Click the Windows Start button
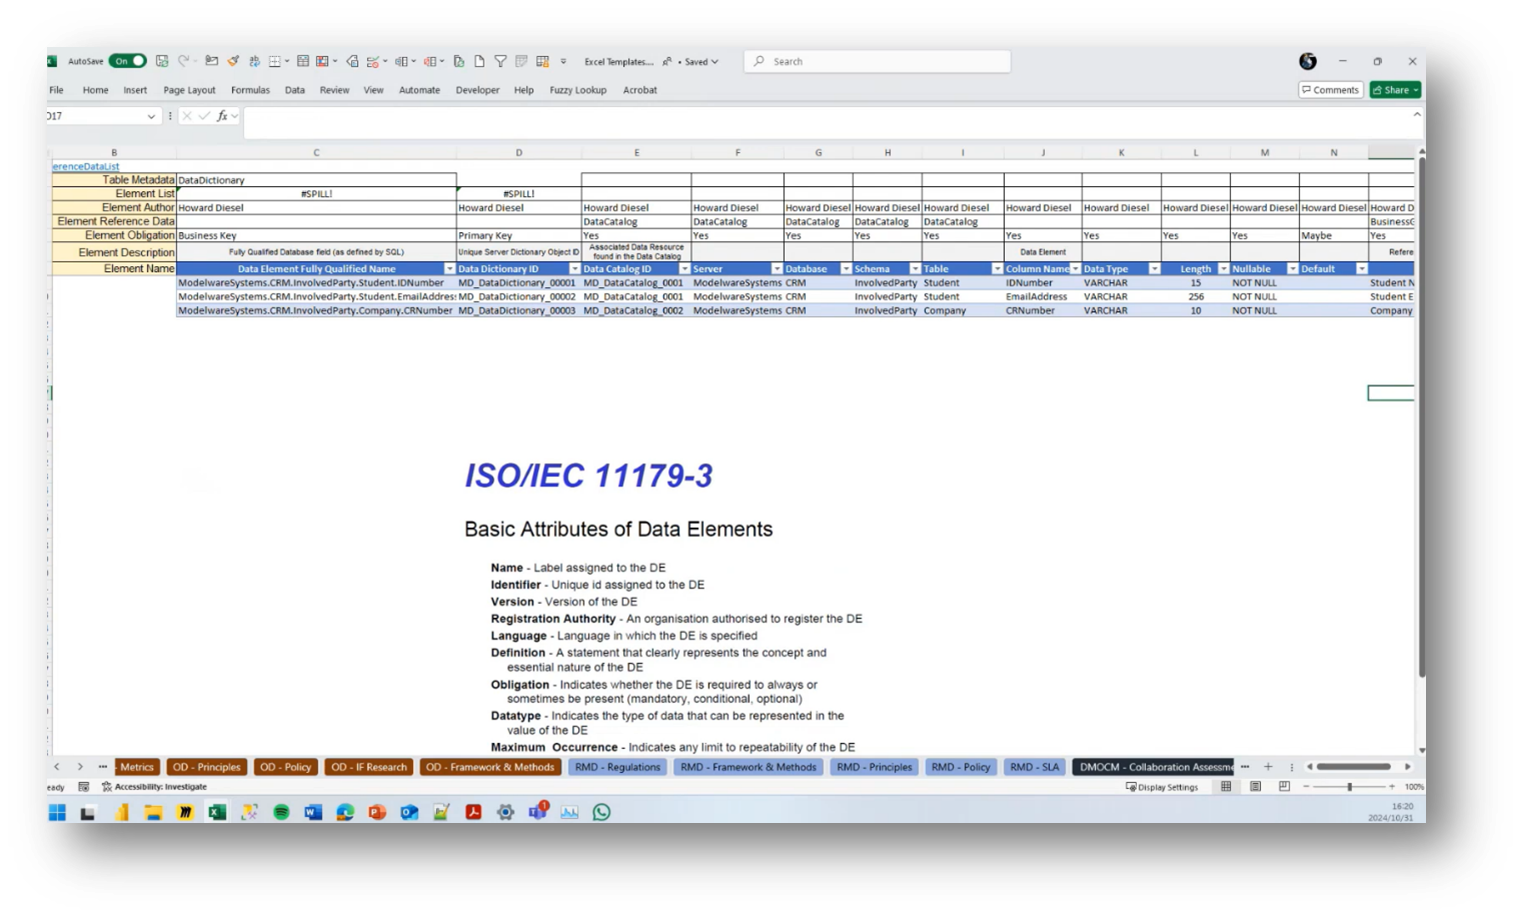Image resolution: width=1521 pixels, height=918 pixels. click(x=57, y=812)
